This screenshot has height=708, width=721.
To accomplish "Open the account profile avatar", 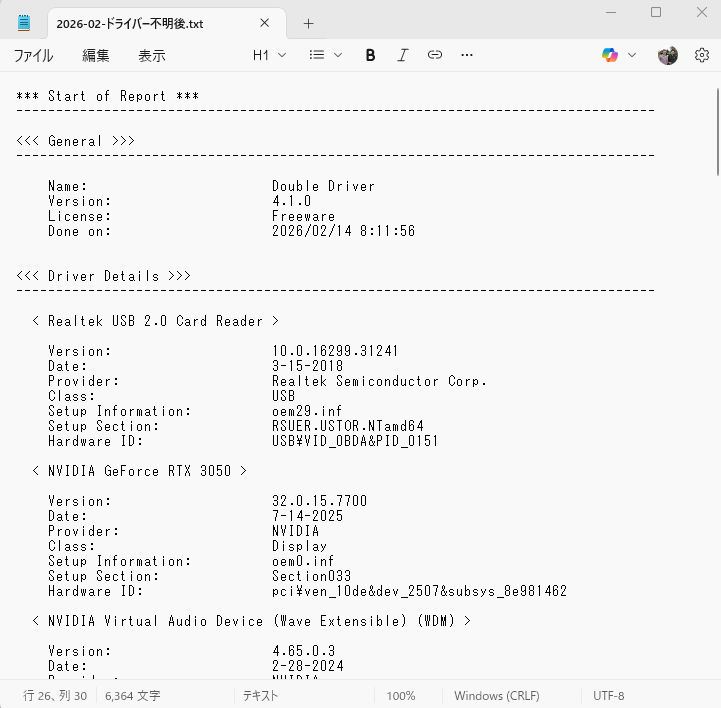I will [668, 56].
